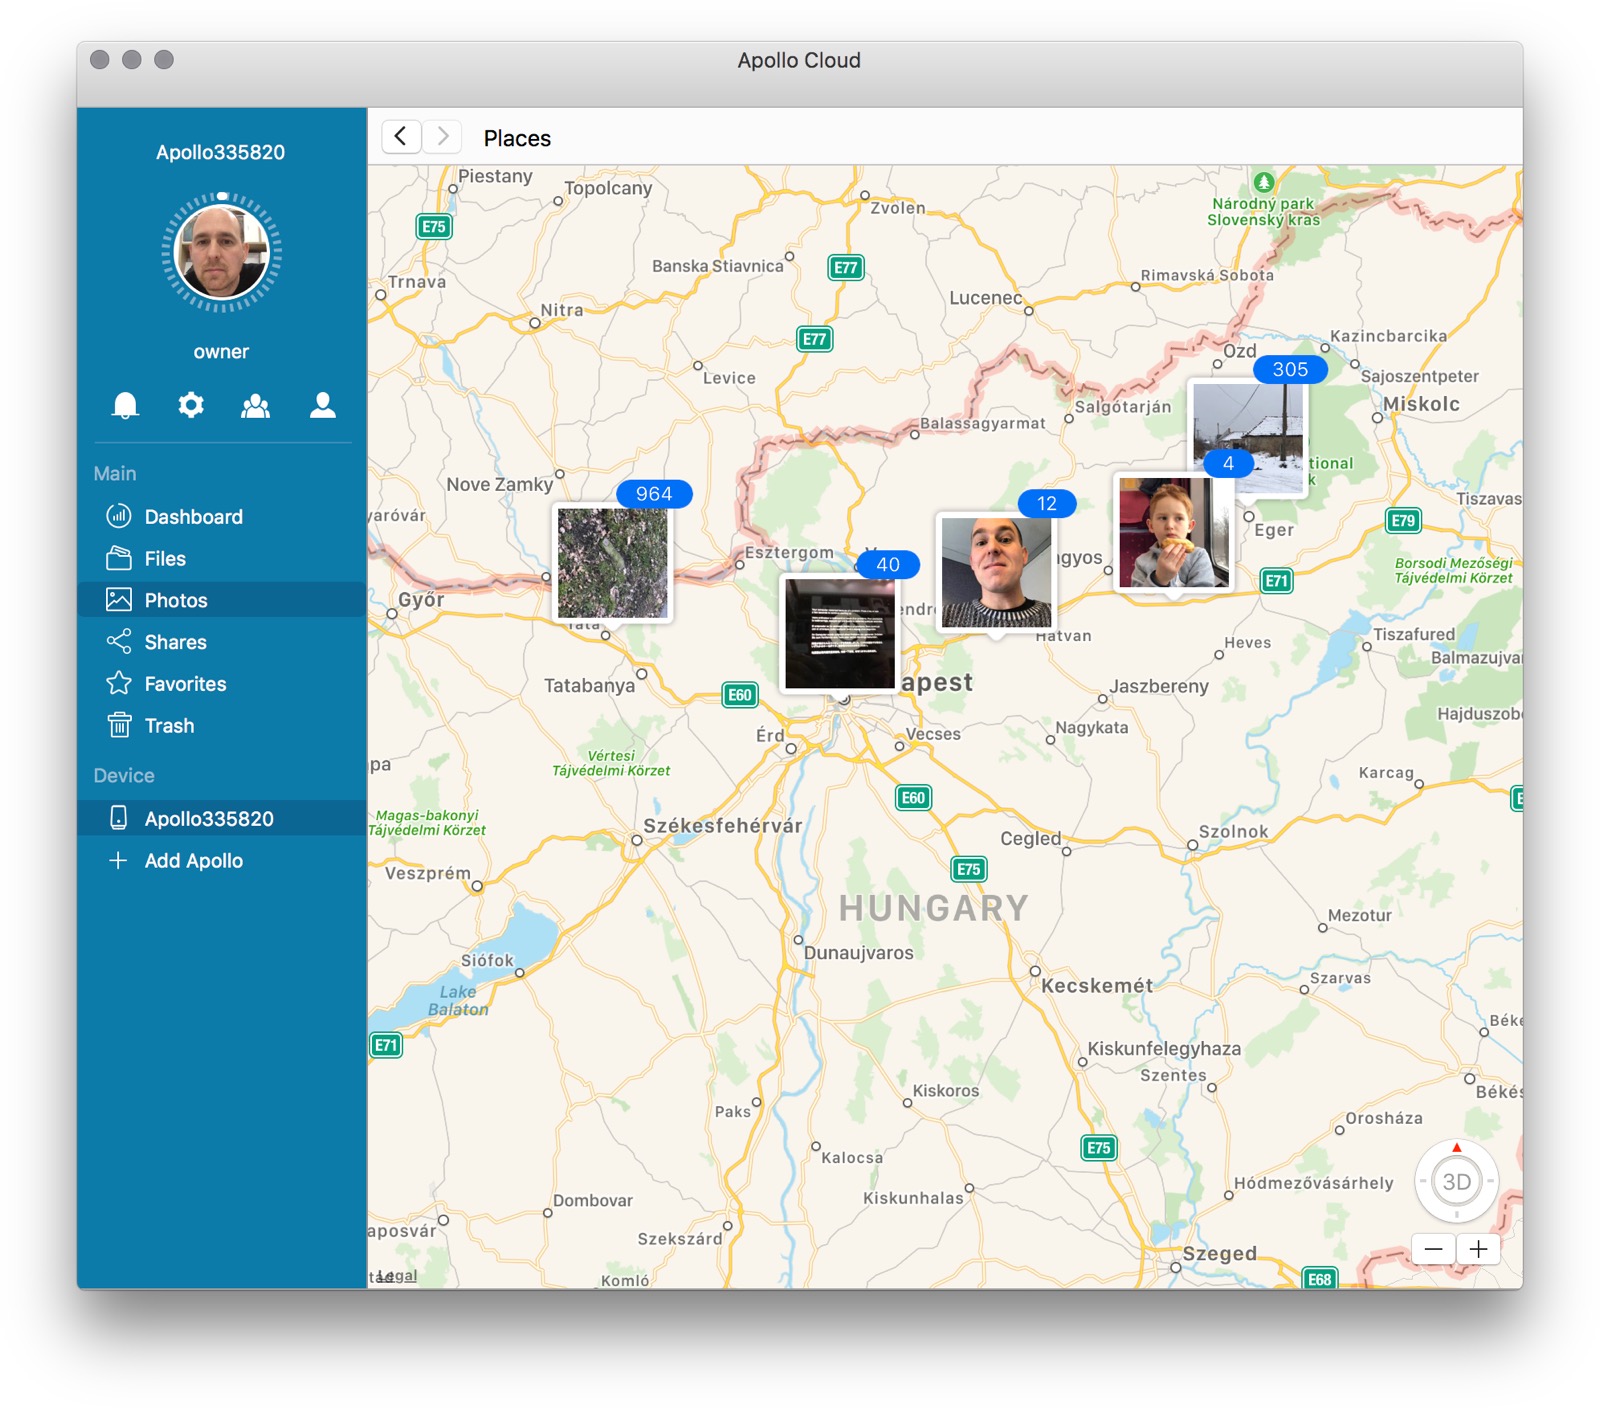Open the Legal link on the map
The height and width of the screenshot is (1408, 1600).
[398, 1276]
